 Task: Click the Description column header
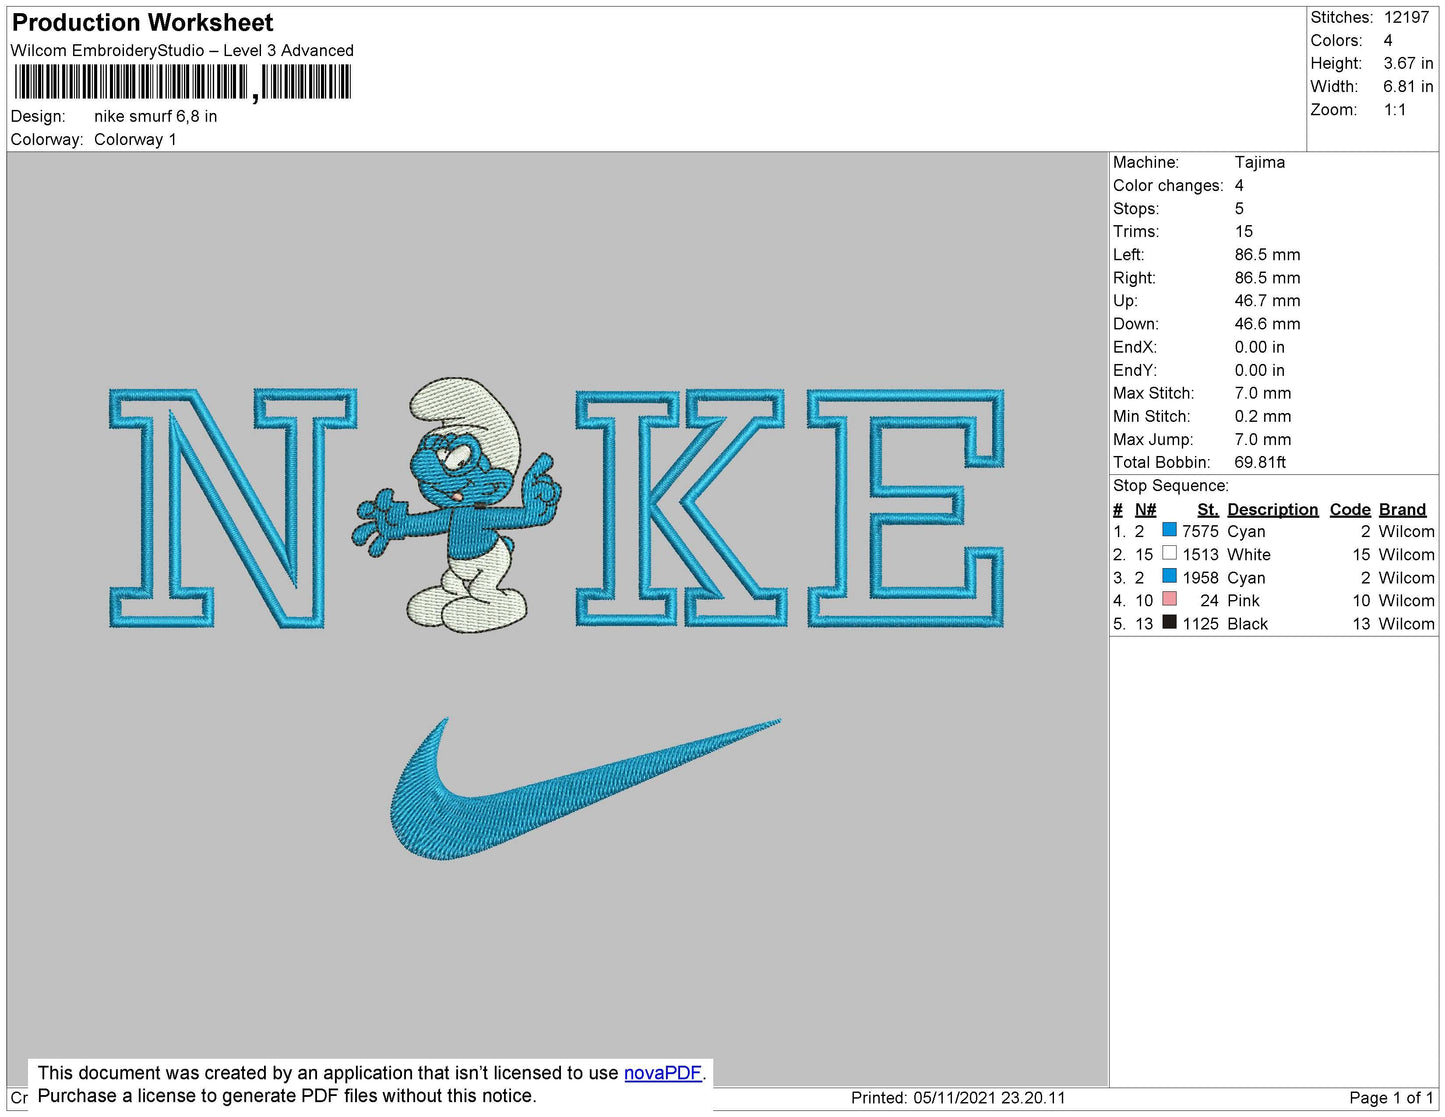point(1272,510)
